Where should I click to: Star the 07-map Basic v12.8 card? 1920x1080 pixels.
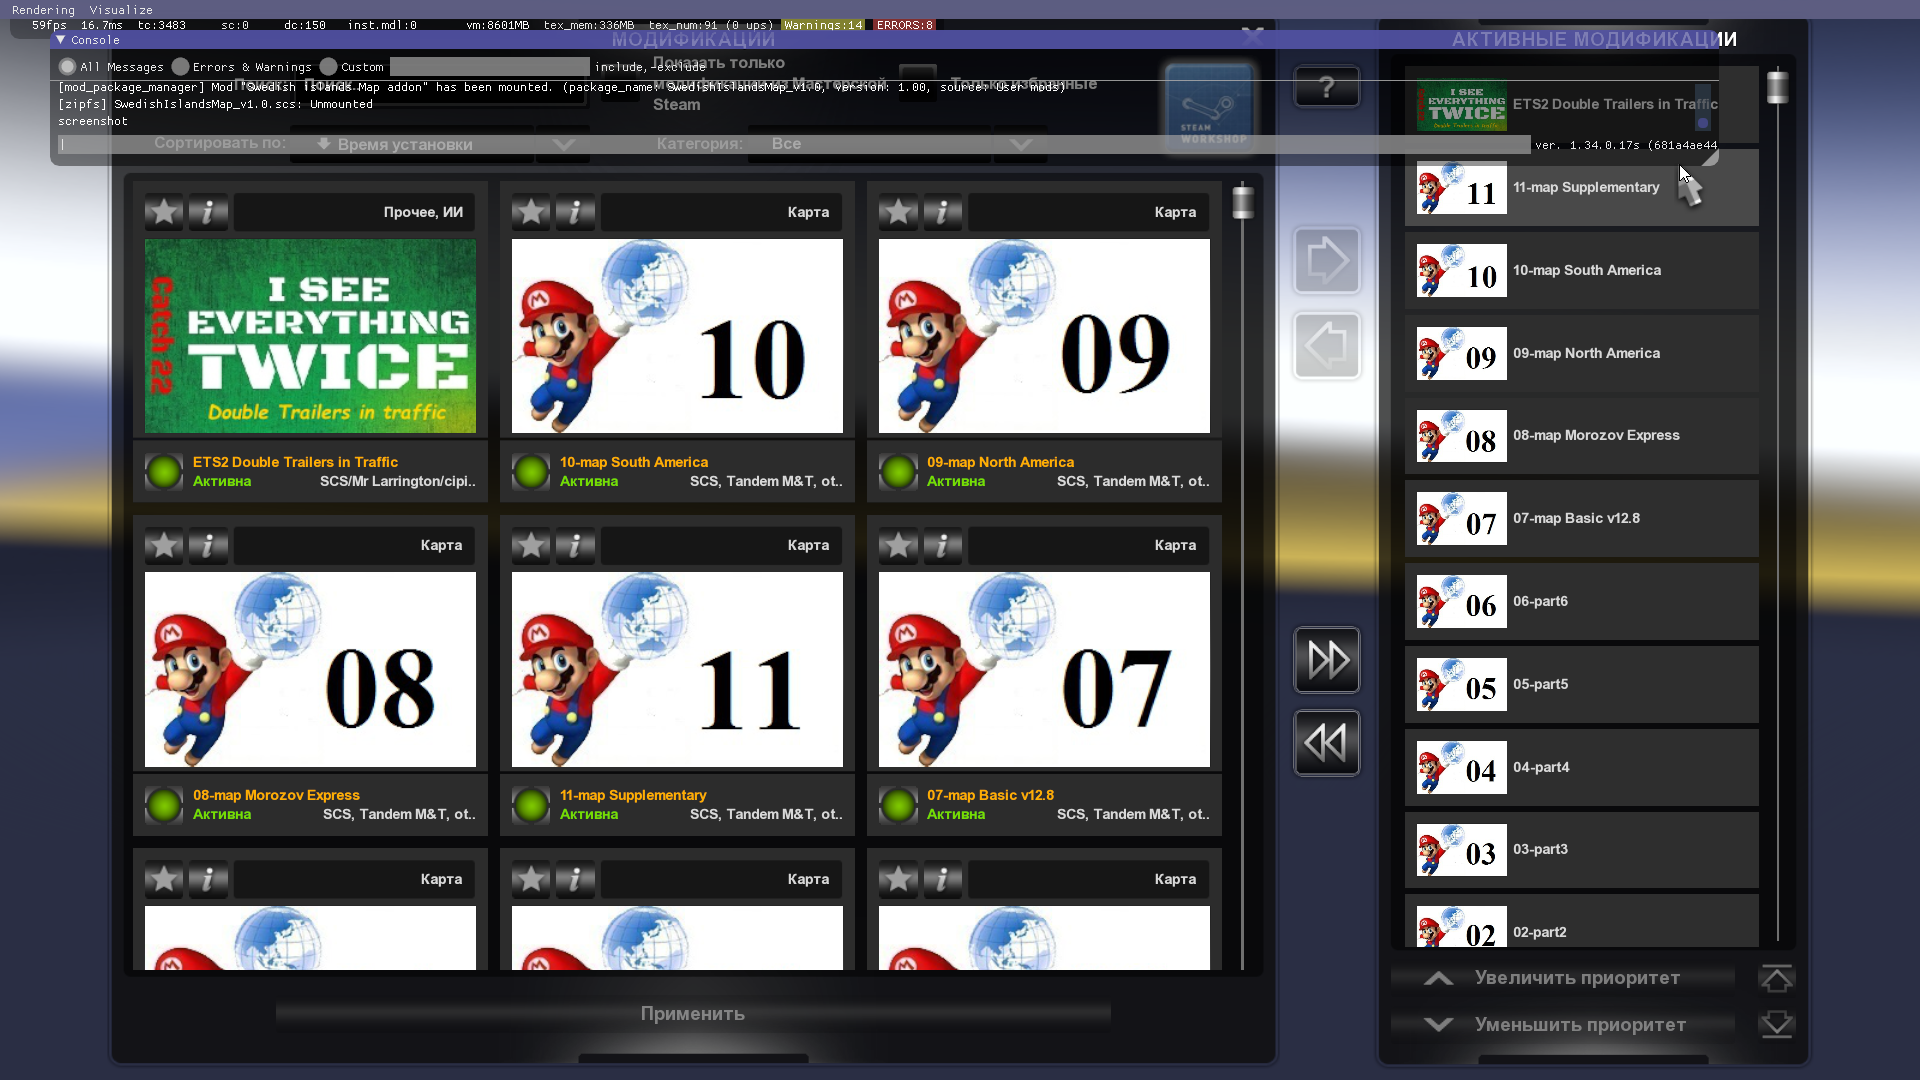point(898,545)
